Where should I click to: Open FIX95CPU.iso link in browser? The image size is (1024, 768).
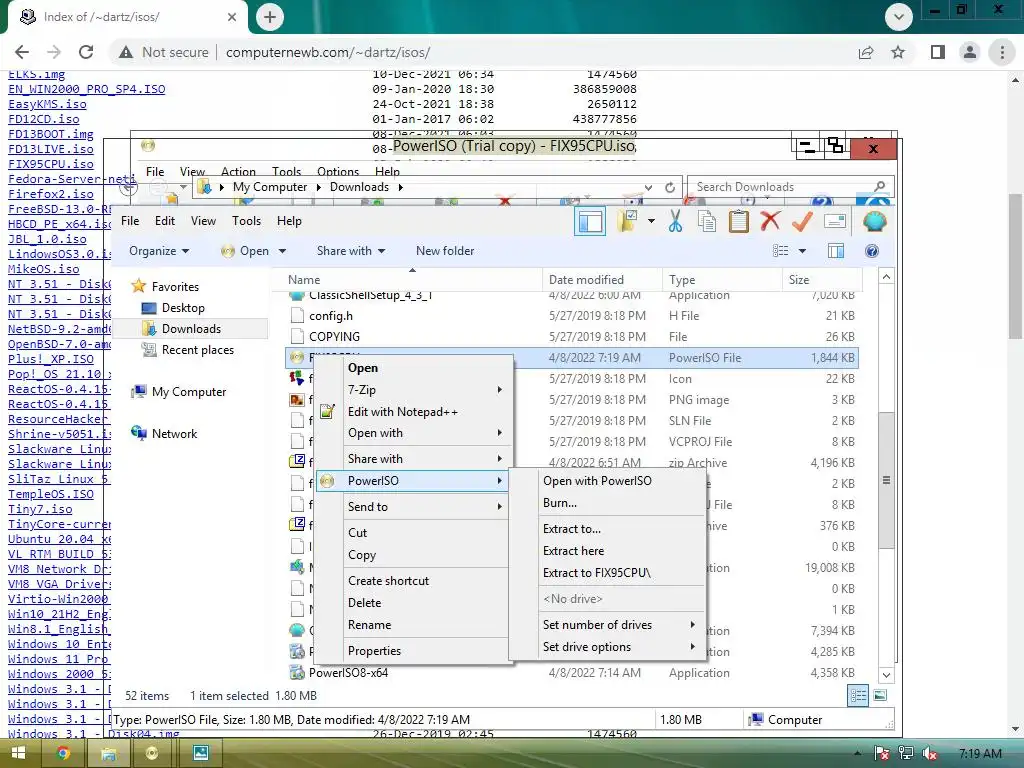(51, 164)
